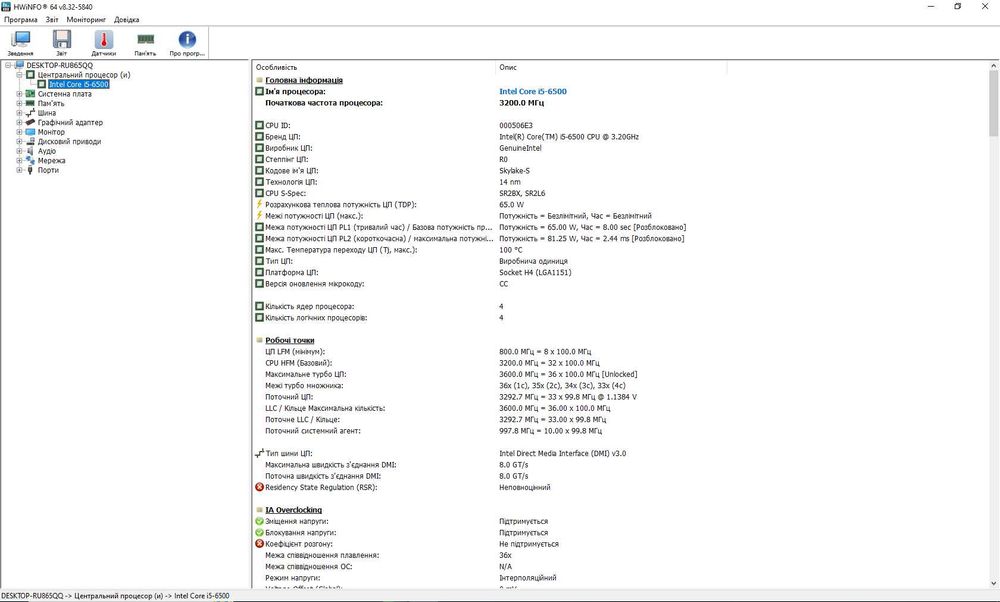Click the bus icon beside Тип шини ЦП

260,453
